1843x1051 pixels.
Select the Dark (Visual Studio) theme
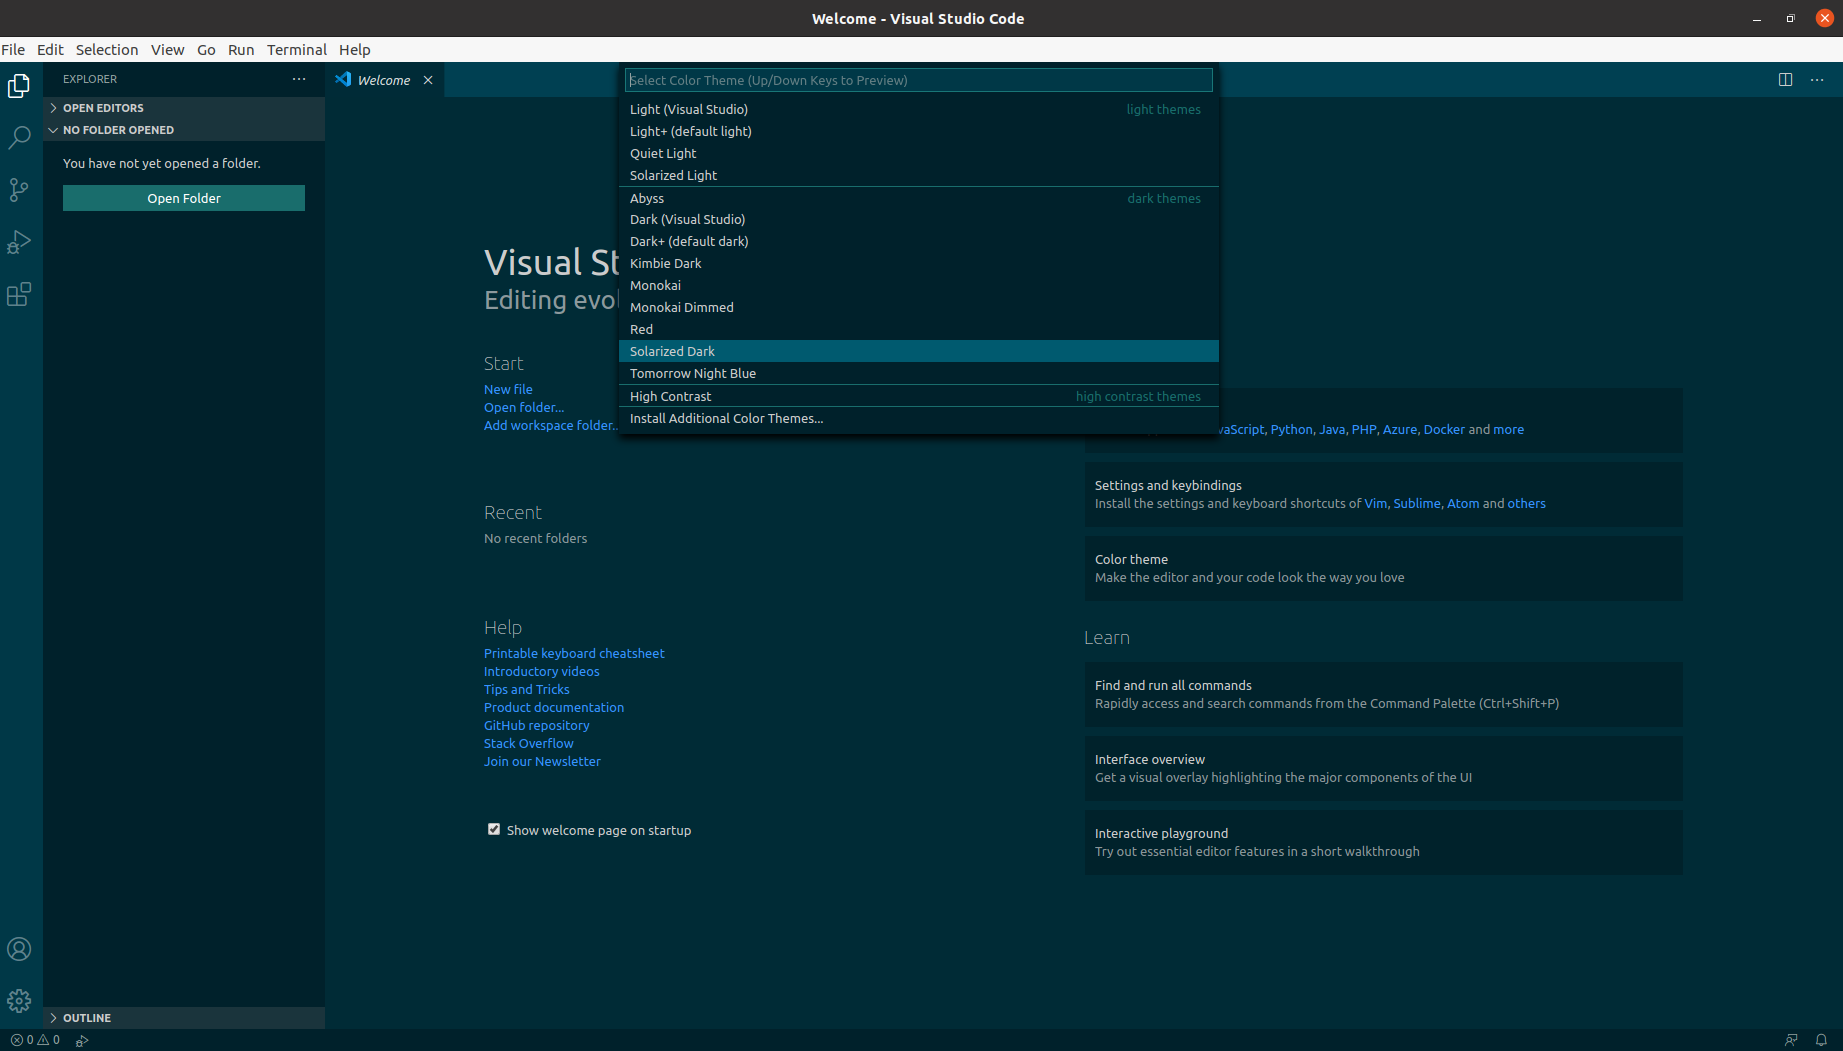point(918,219)
